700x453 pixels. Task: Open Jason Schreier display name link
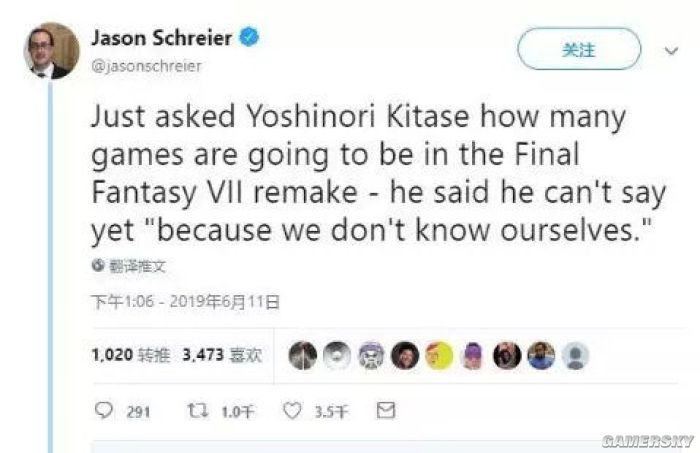(x=162, y=38)
